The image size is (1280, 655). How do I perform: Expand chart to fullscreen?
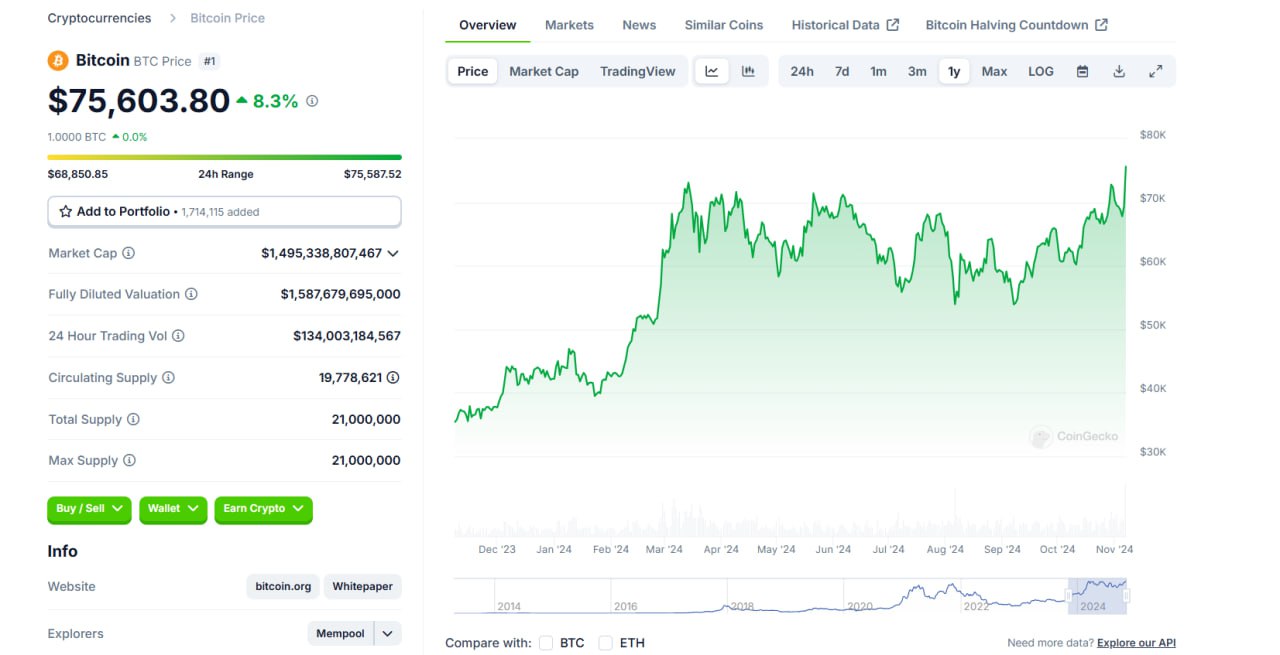pos(1155,71)
